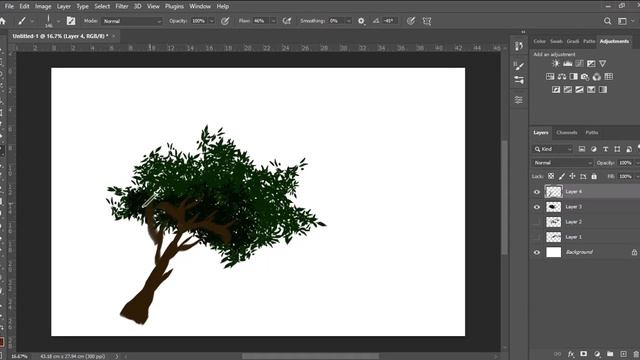Select Layer 1 thumbnail
640x360 pixels.
pos(553,237)
